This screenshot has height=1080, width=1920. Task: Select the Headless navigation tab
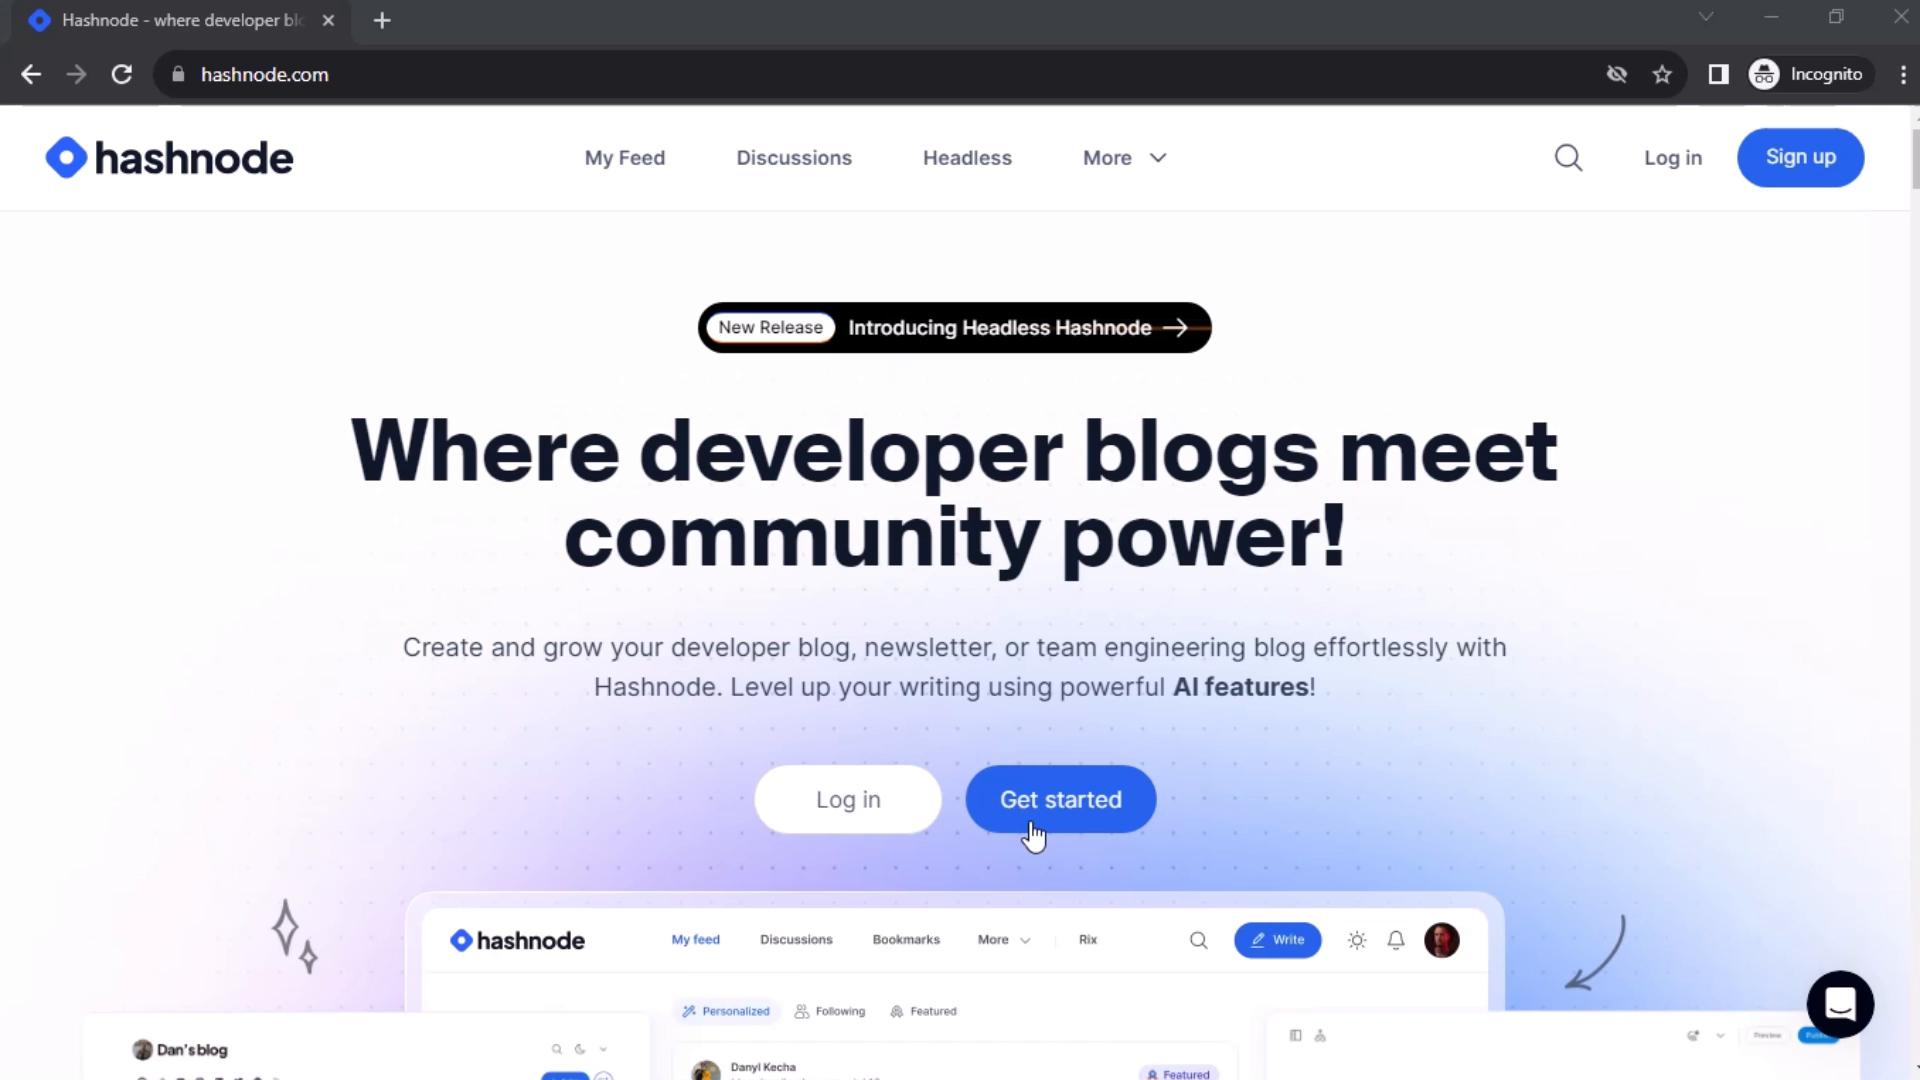(x=968, y=158)
